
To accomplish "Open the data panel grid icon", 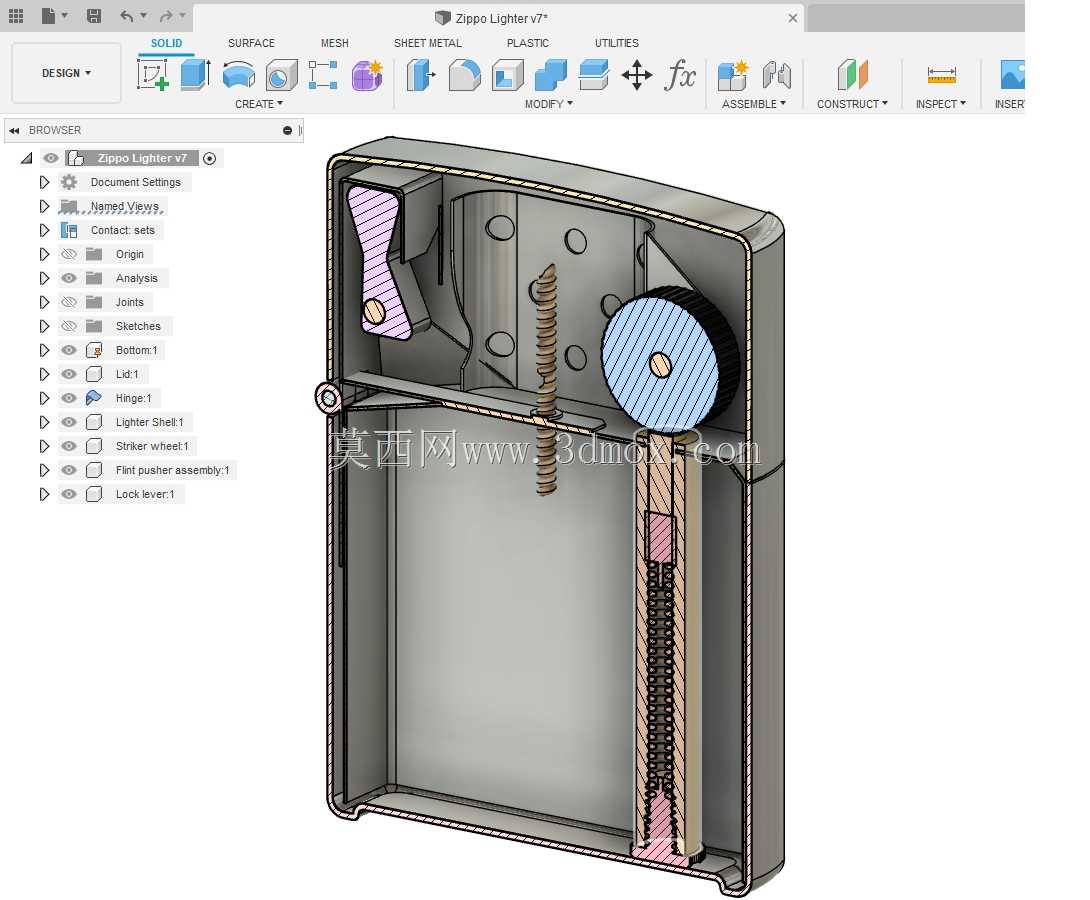I will (15, 15).
